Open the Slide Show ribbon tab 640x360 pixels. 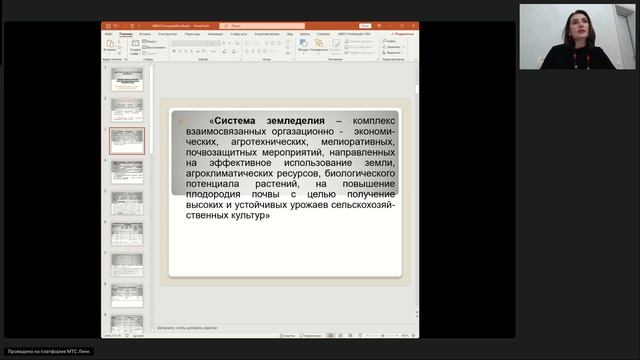pos(239,34)
